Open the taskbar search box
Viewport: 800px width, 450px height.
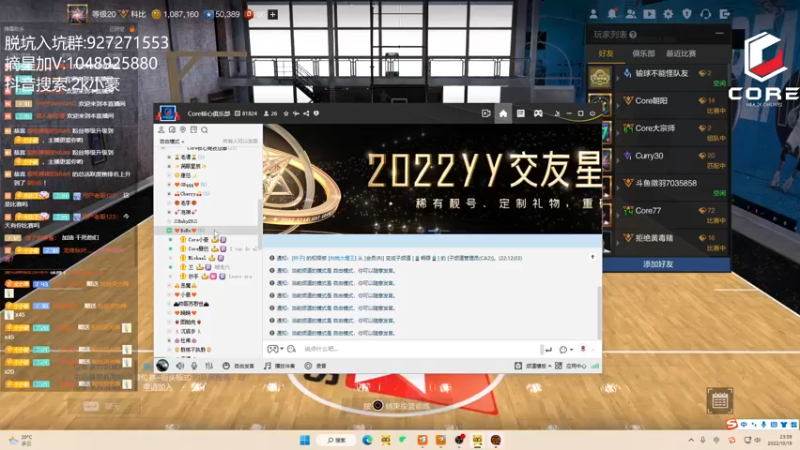click(x=336, y=440)
